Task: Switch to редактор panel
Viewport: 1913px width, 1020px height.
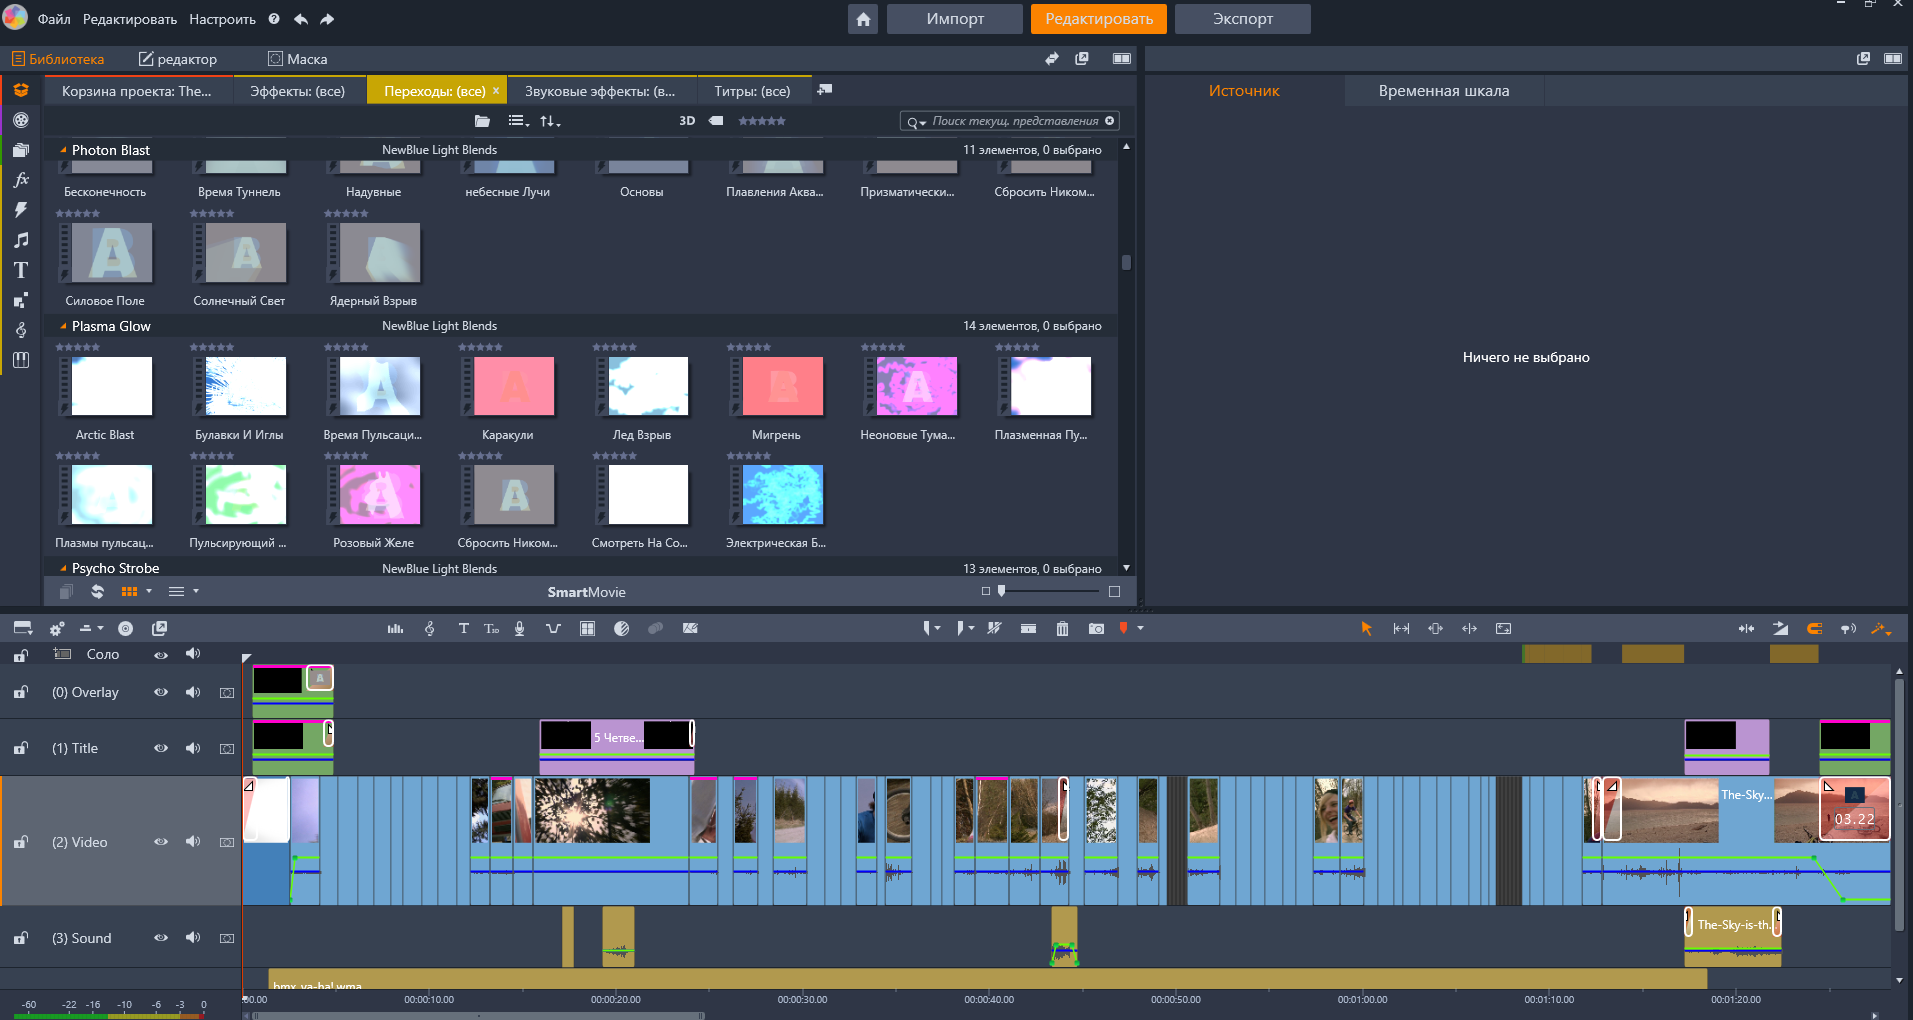Action: coord(178,59)
